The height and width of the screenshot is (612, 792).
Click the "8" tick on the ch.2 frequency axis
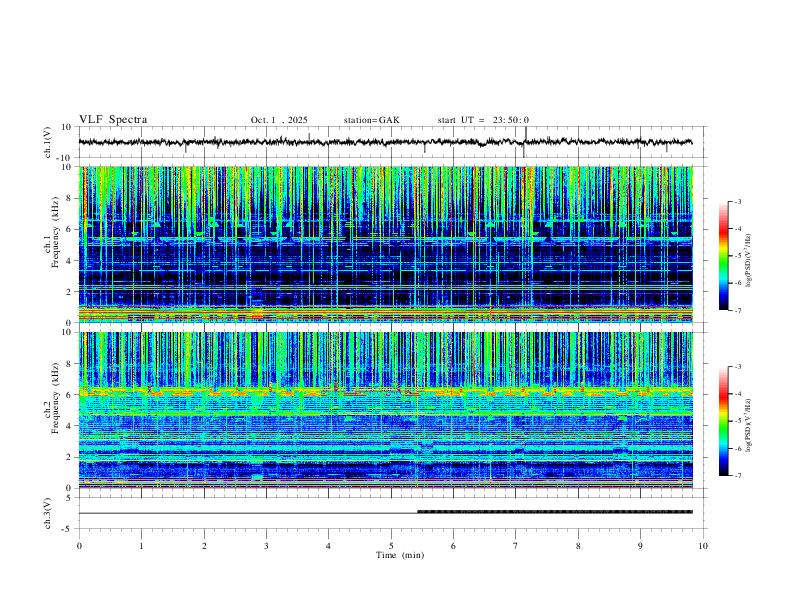[x=69, y=364]
